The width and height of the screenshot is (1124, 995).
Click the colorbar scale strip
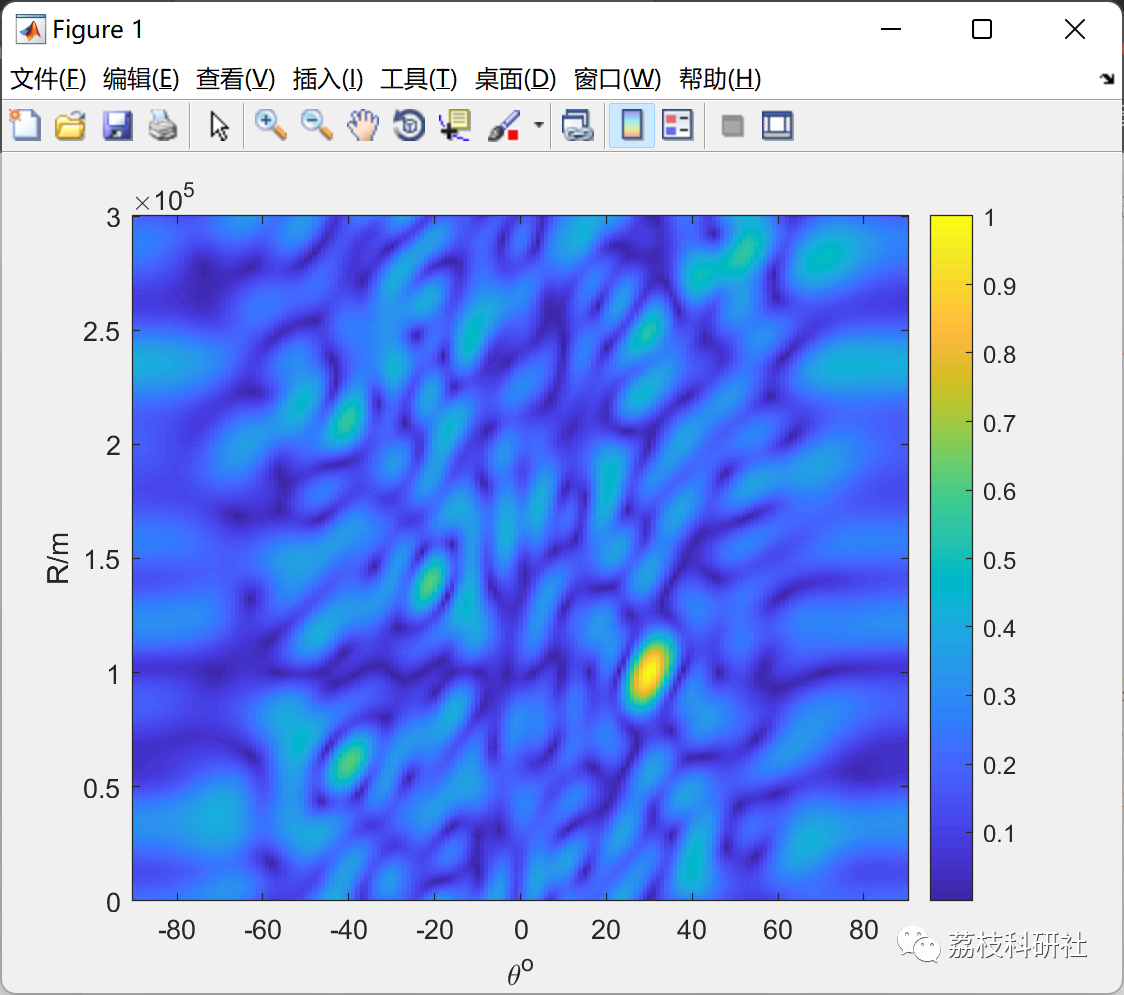click(x=951, y=558)
